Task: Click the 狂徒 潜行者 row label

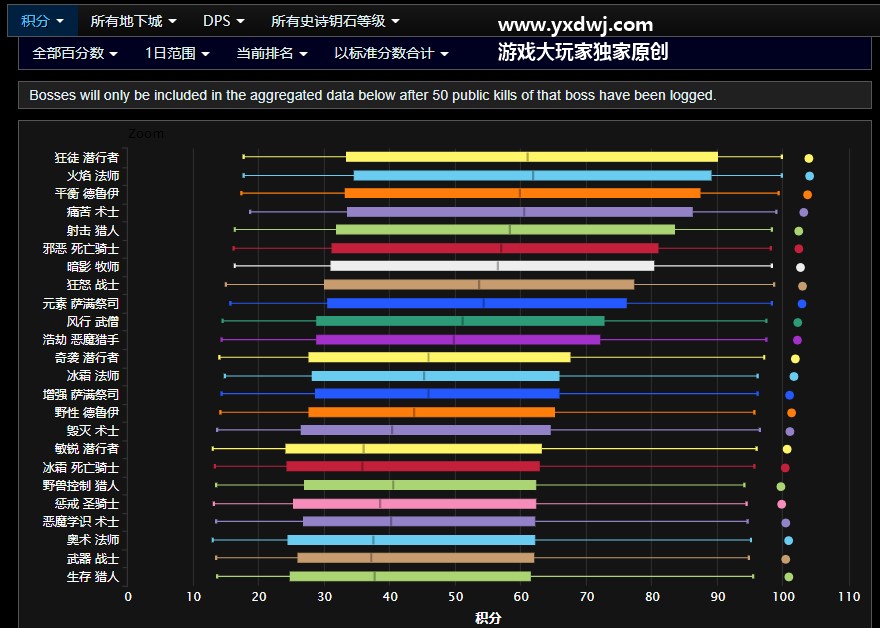Action: (86, 158)
